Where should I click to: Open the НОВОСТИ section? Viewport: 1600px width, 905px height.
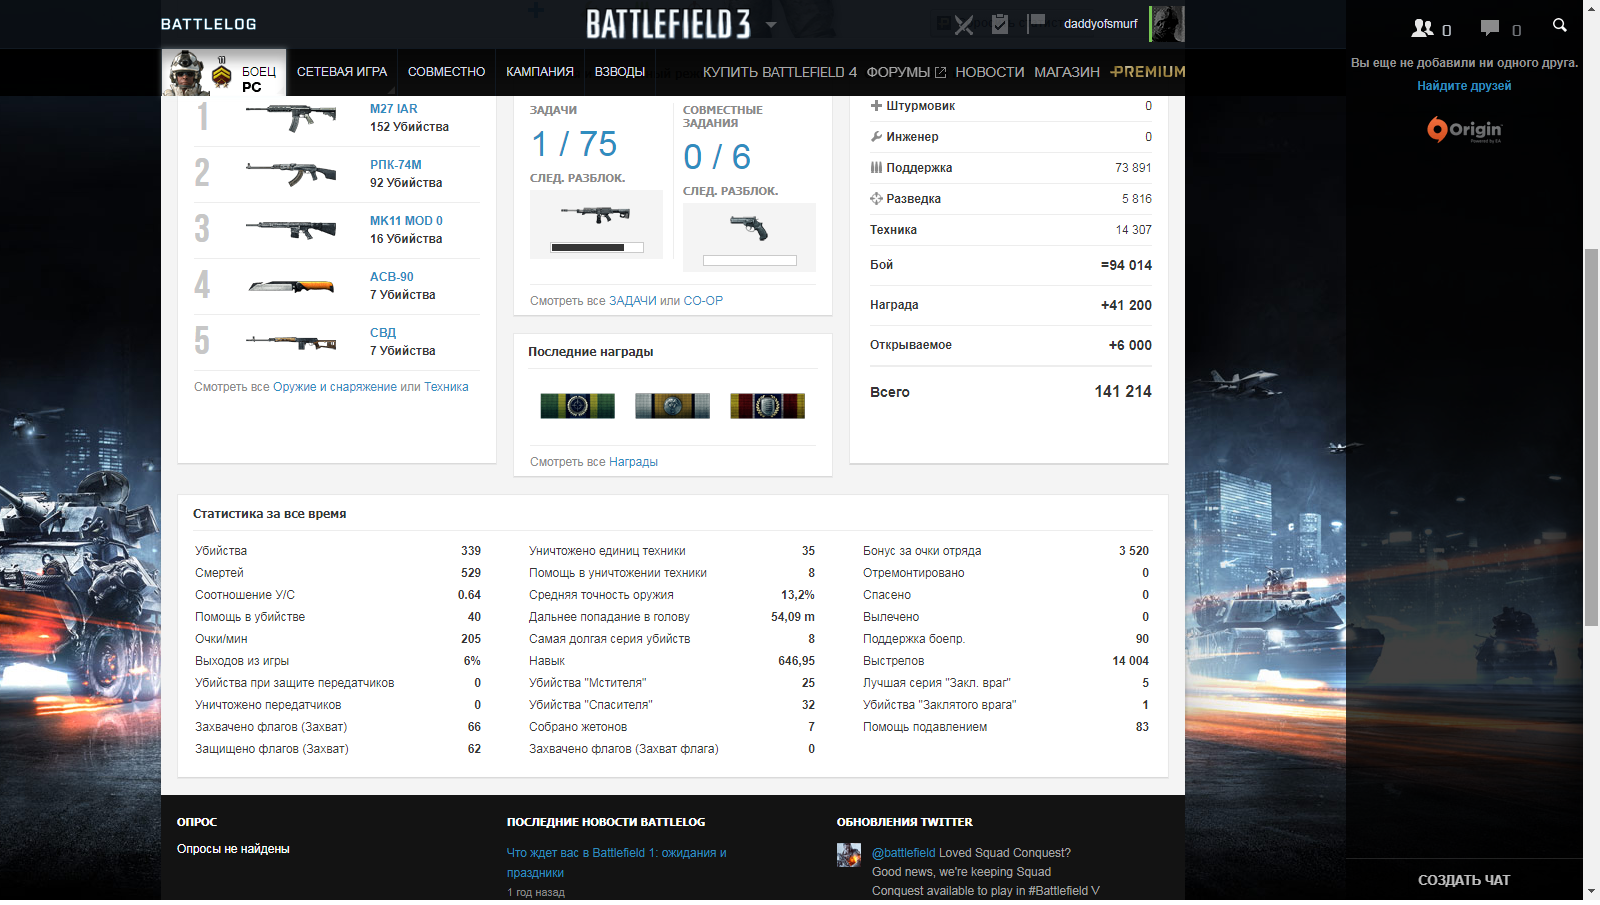(990, 72)
